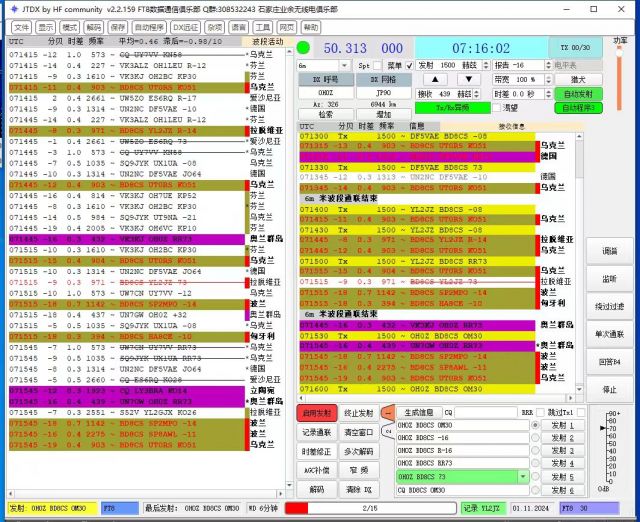
Task: Toggle the Spt checkbox
Action: pyautogui.click(x=378, y=65)
